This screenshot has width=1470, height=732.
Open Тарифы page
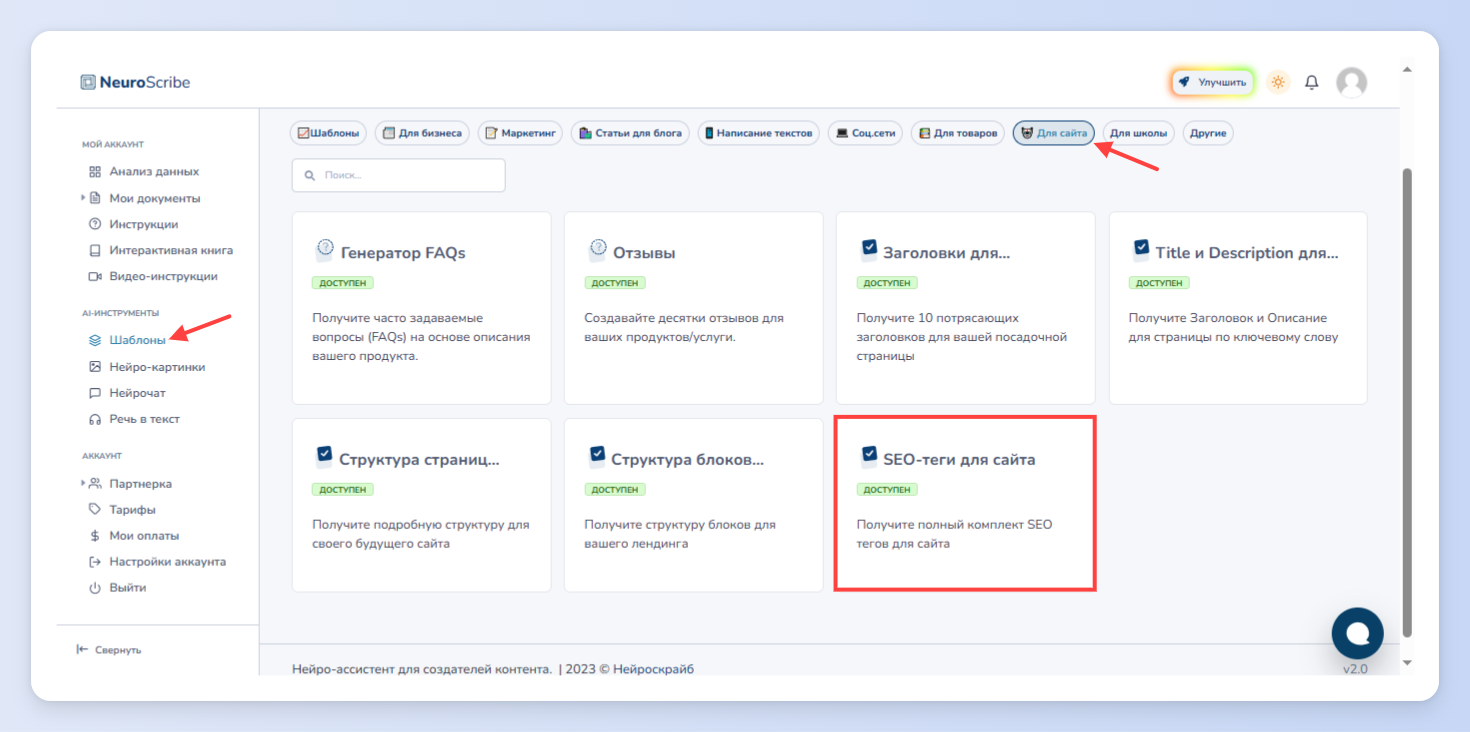(x=132, y=510)
